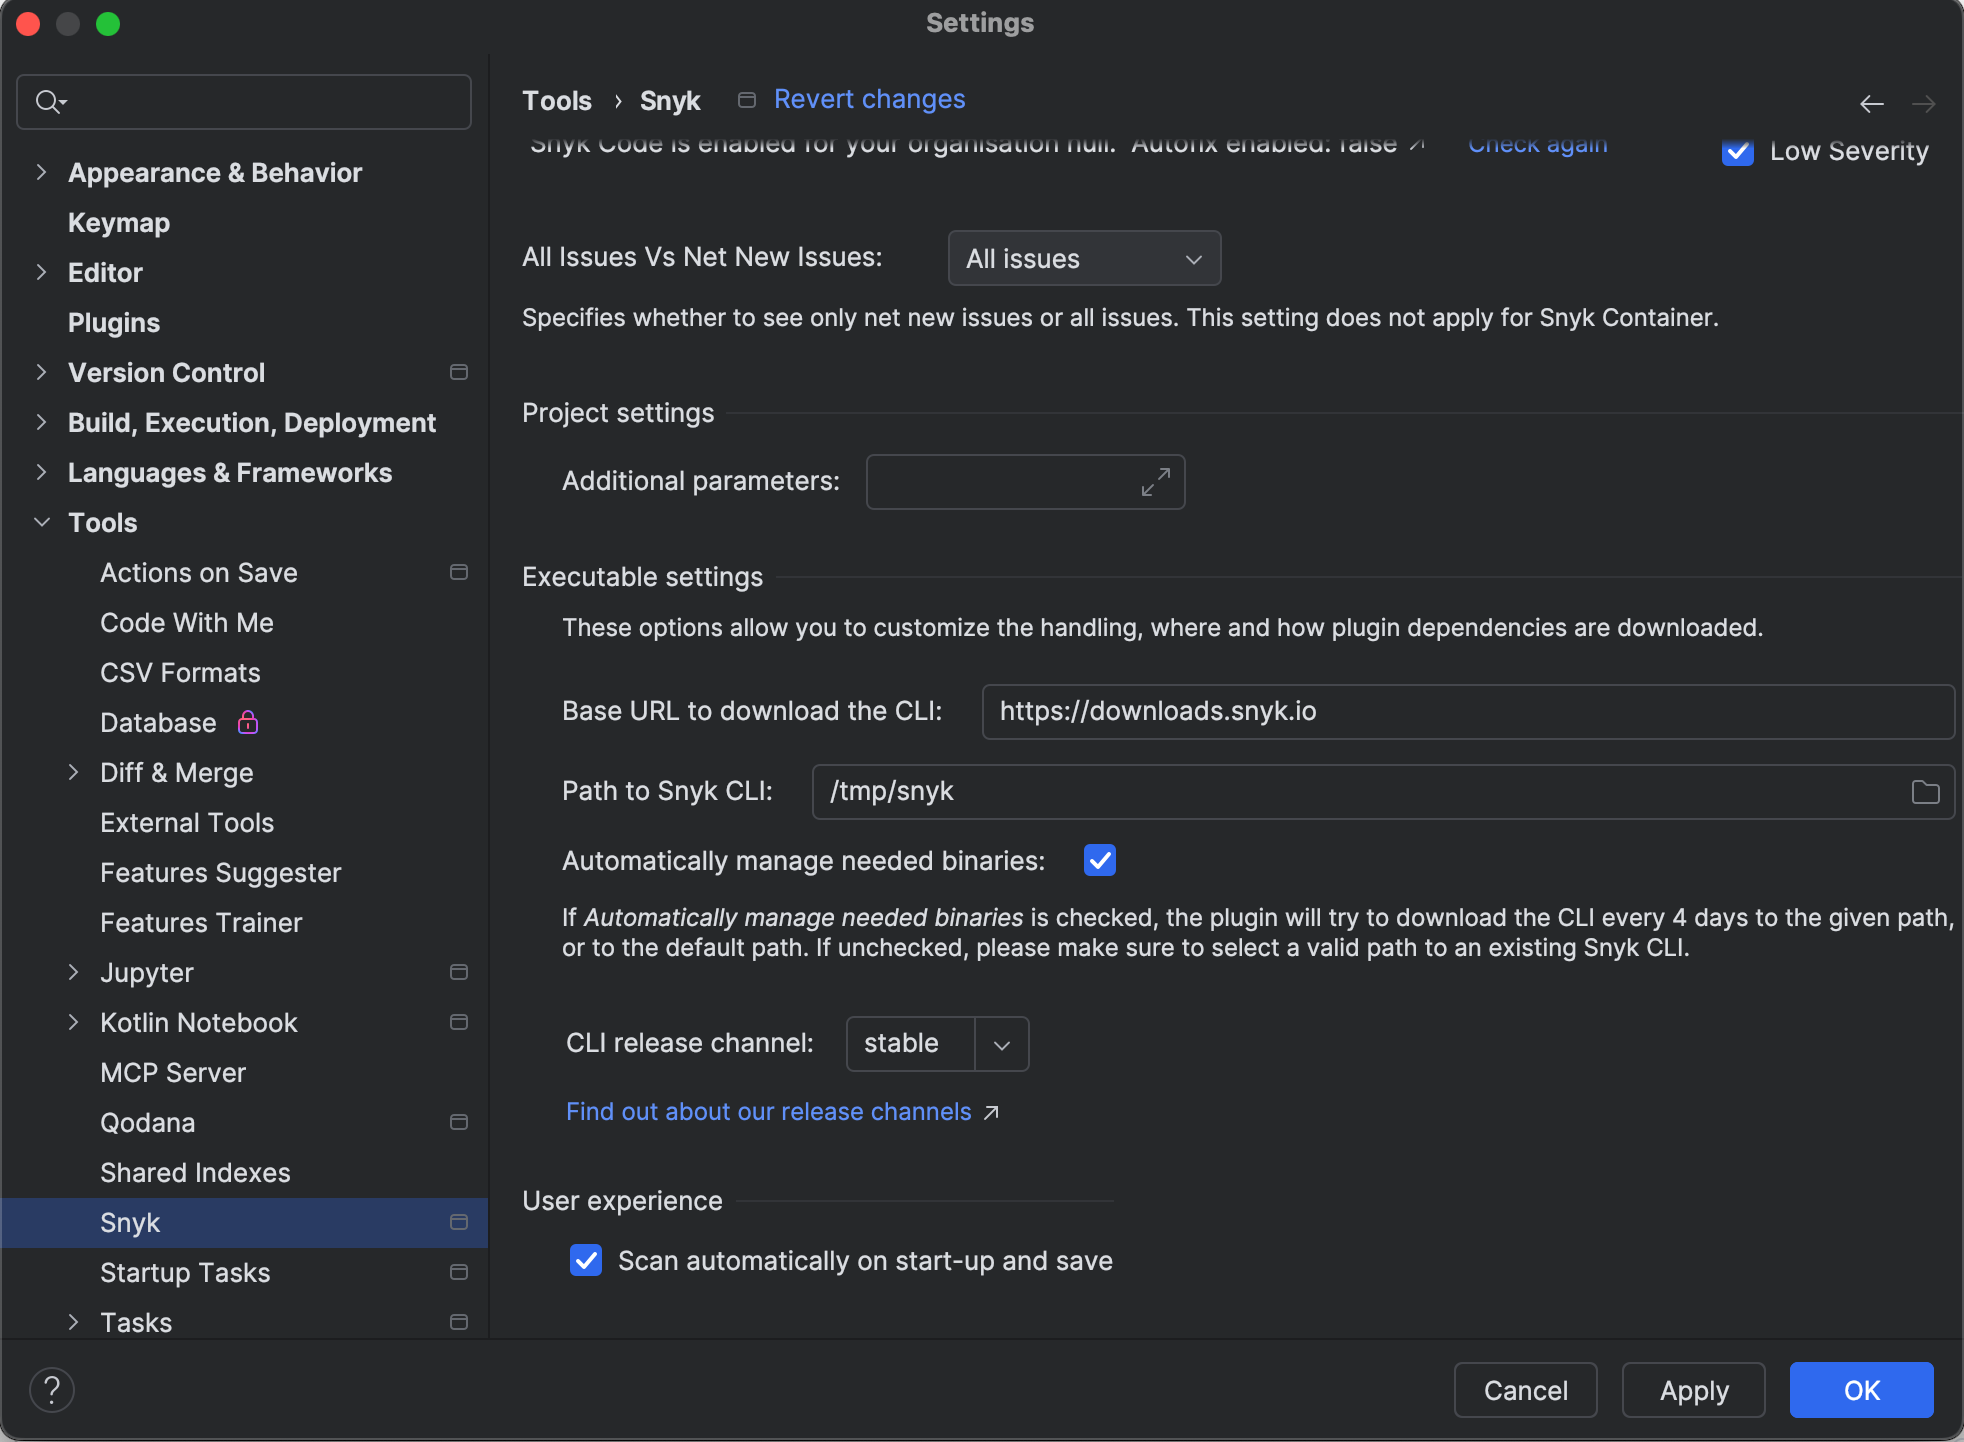Click the Revert changes link

click(869, 99)
